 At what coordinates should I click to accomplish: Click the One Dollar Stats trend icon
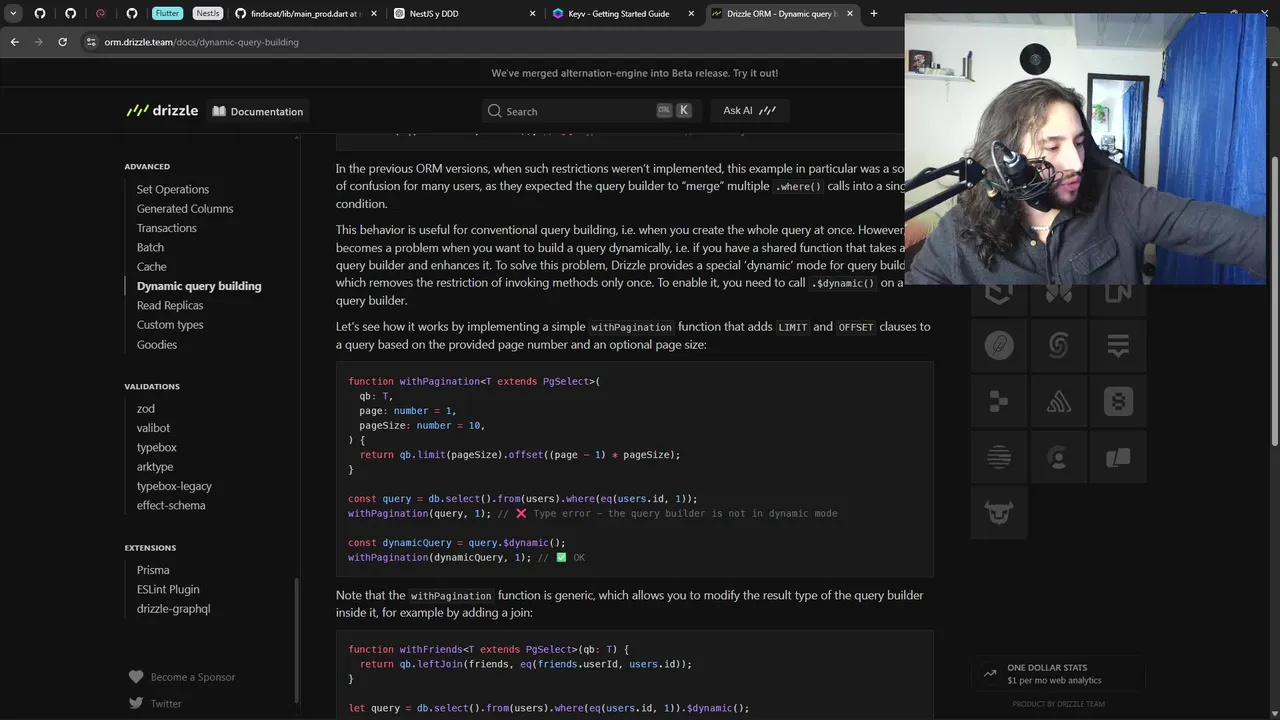(x=990, y=674)
